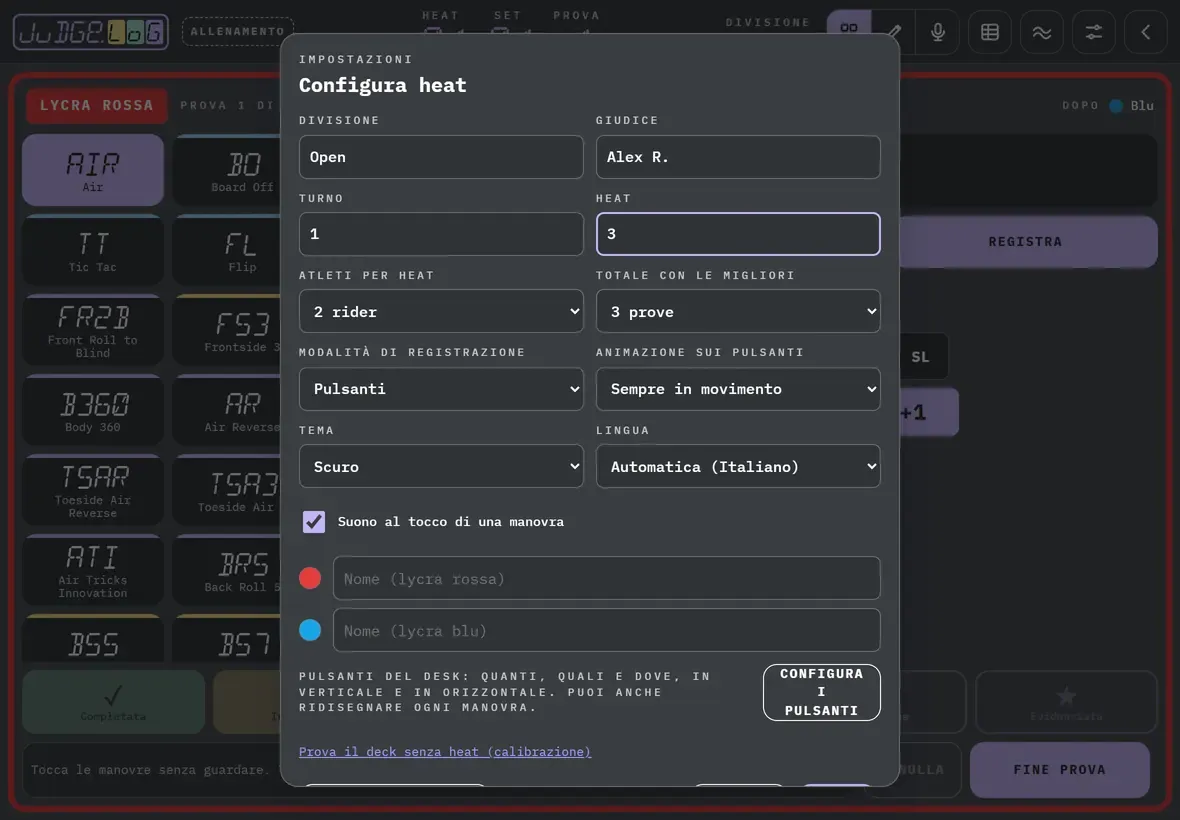
Task: Click the +1 button behind the dialog
Action: click(x=927, y=412)
